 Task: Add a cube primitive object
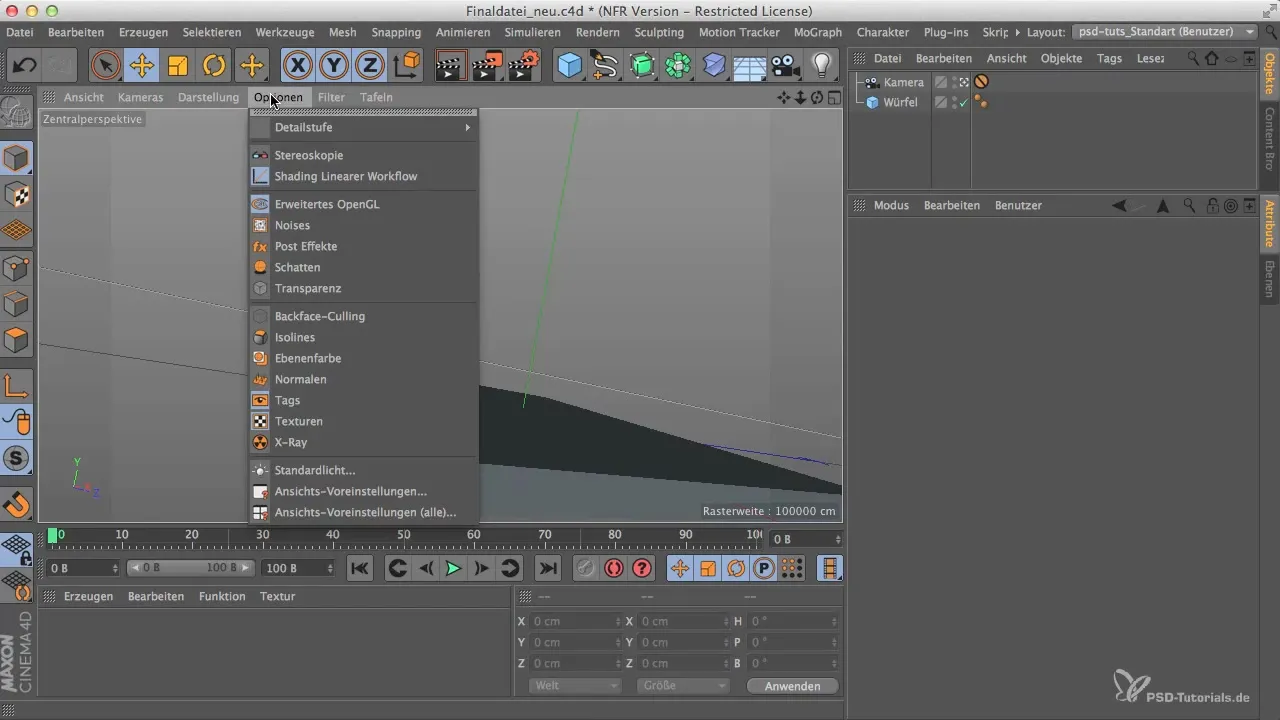pos(570,66)
